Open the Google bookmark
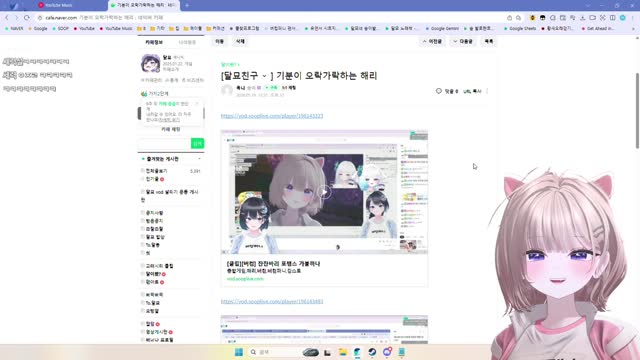The height and width of the screenshot is (360, 640). point(38,29)
